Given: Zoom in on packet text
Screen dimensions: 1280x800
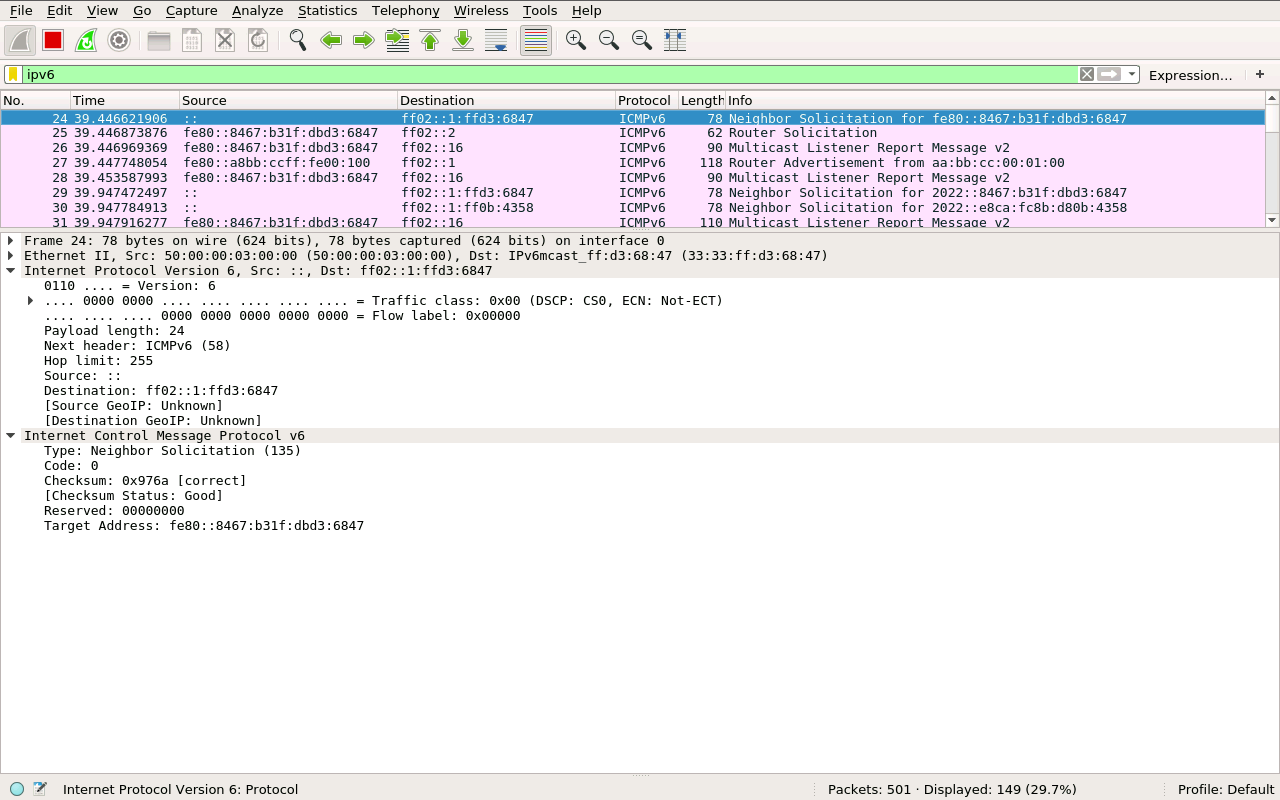Looking at the screenshot, I should click(575, 40).
